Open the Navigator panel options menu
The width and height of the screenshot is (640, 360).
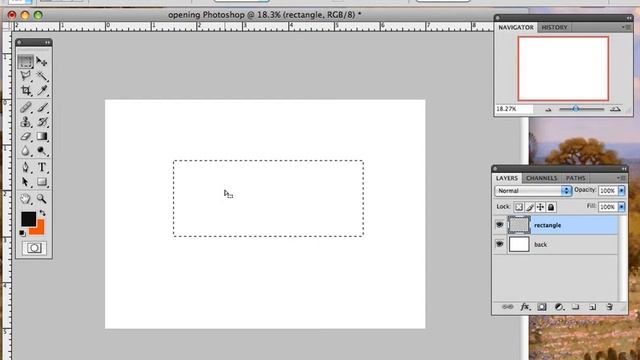point(626,27)
